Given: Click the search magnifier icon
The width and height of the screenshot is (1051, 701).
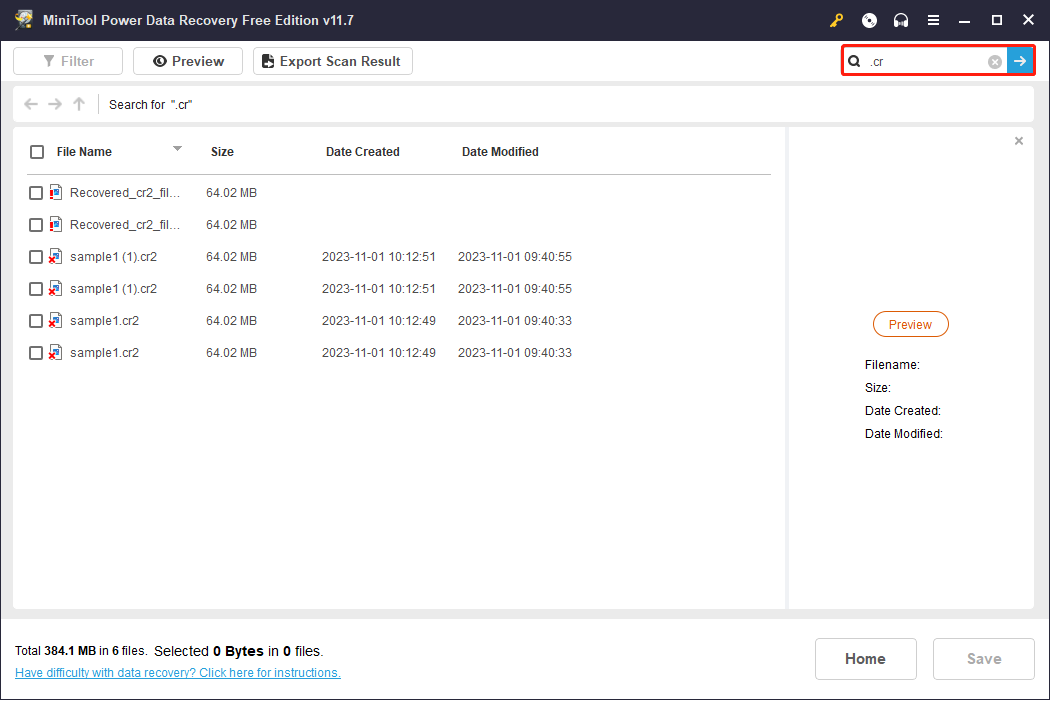Looking at the screenshot, I should (855, 61).
